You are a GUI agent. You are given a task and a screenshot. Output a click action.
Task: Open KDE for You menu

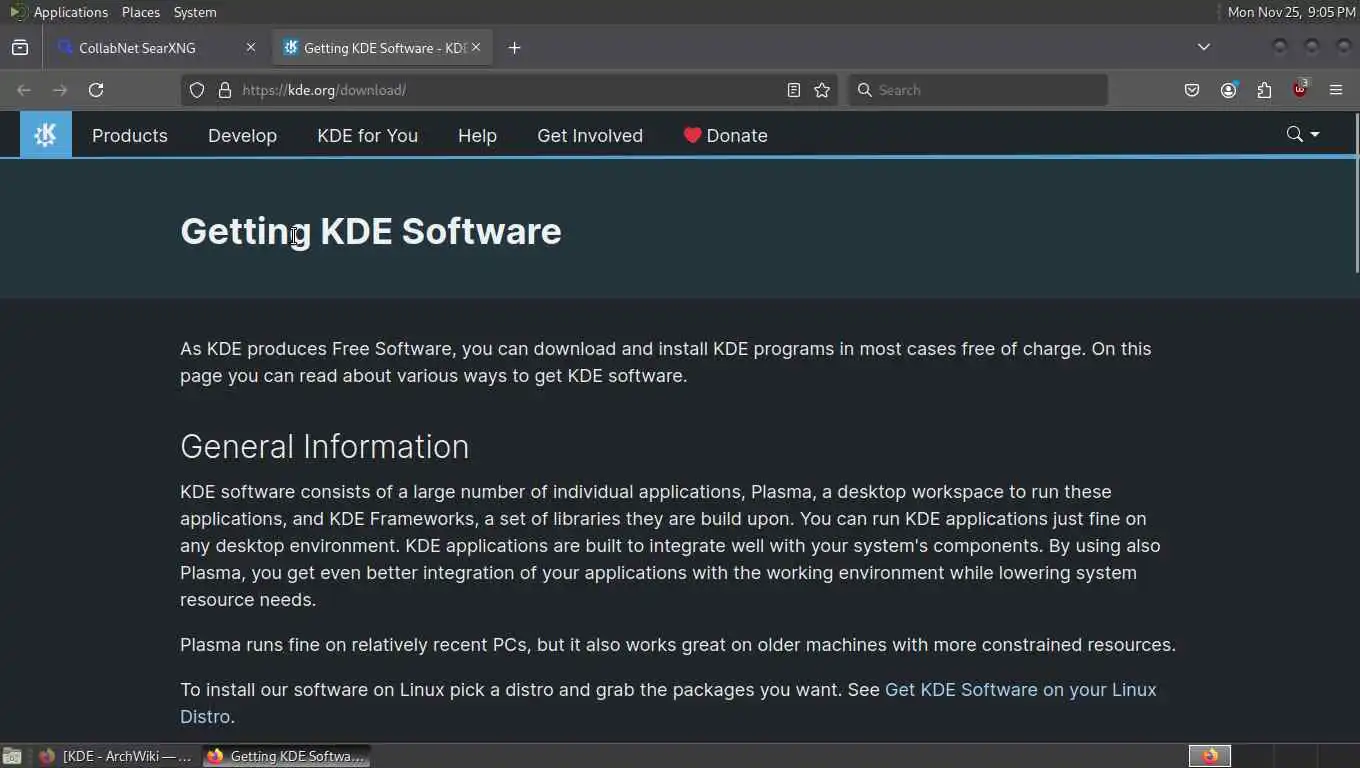367,136
